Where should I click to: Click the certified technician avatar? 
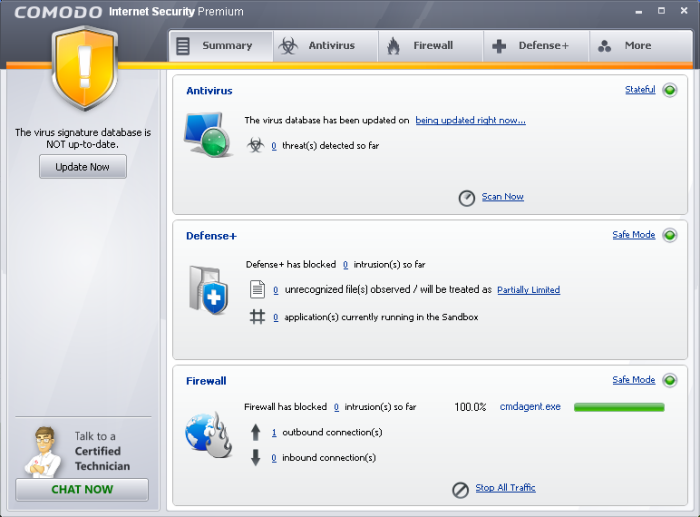tap(42, 451)
